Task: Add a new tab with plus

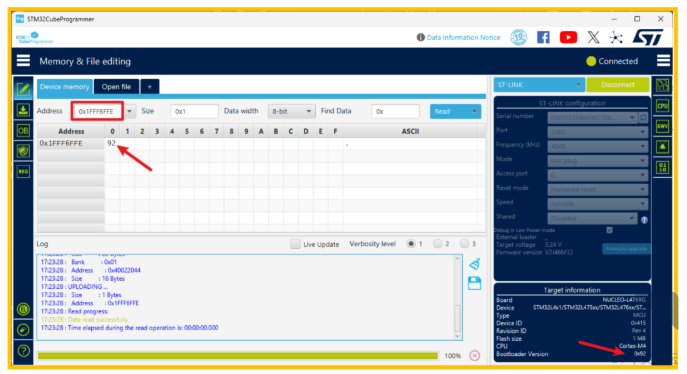Action: (150, 87)
